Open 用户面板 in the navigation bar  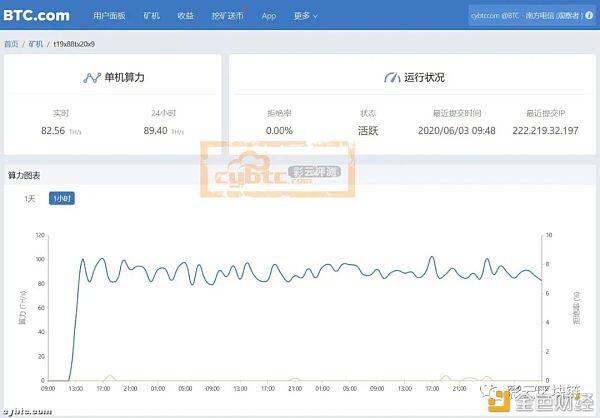tap(109, 16)
